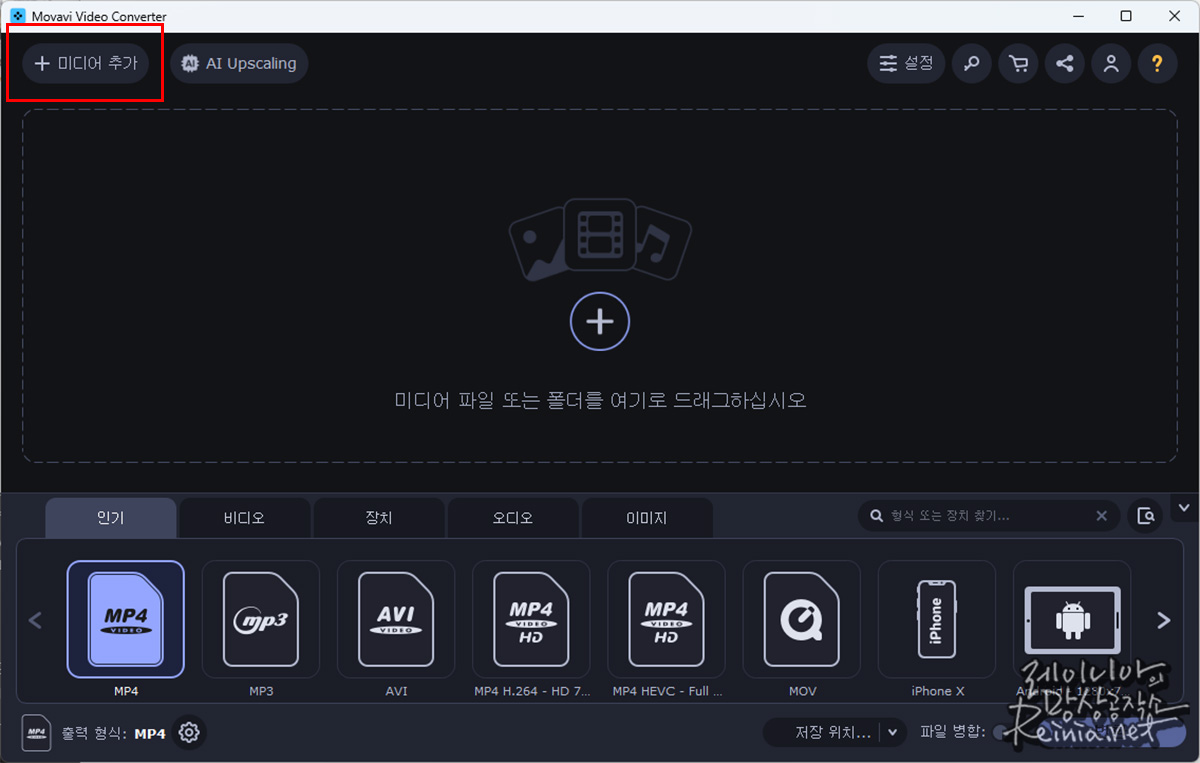Select the MP4 HEVC - Full preset

point(666,620)
